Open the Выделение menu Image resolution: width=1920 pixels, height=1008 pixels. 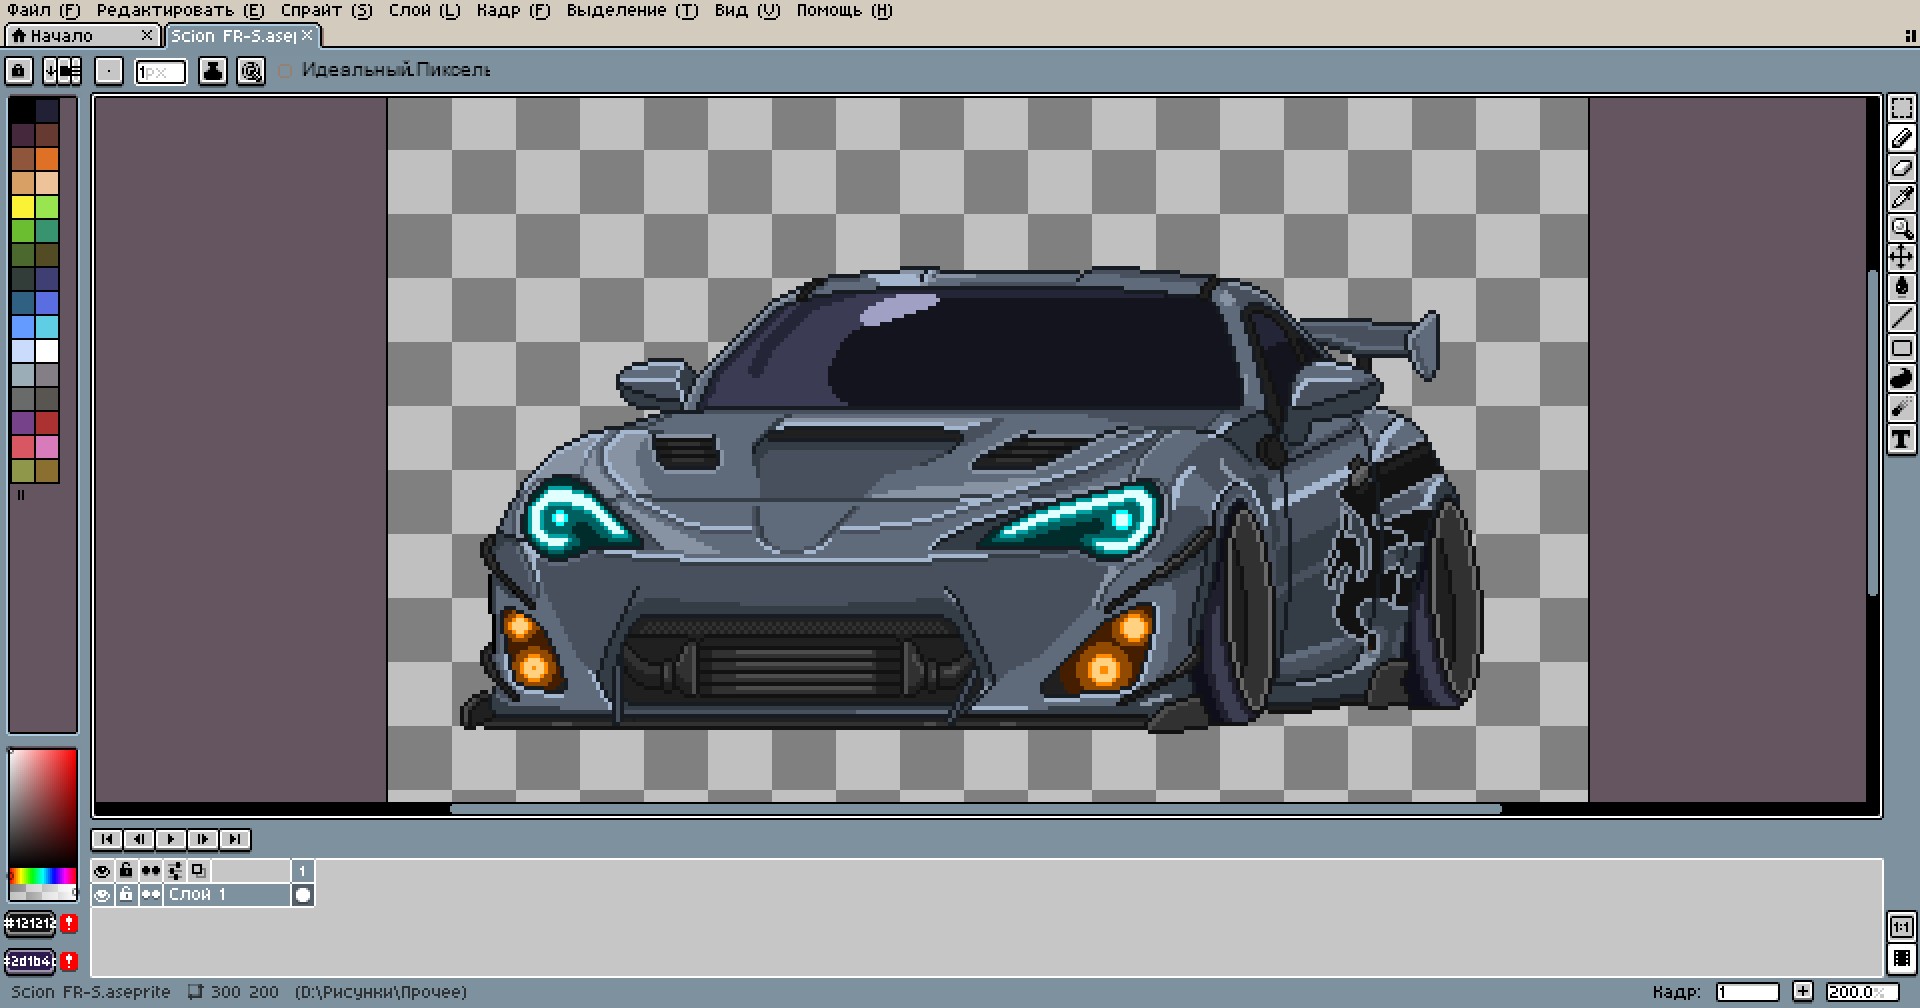tap(633, 11)
